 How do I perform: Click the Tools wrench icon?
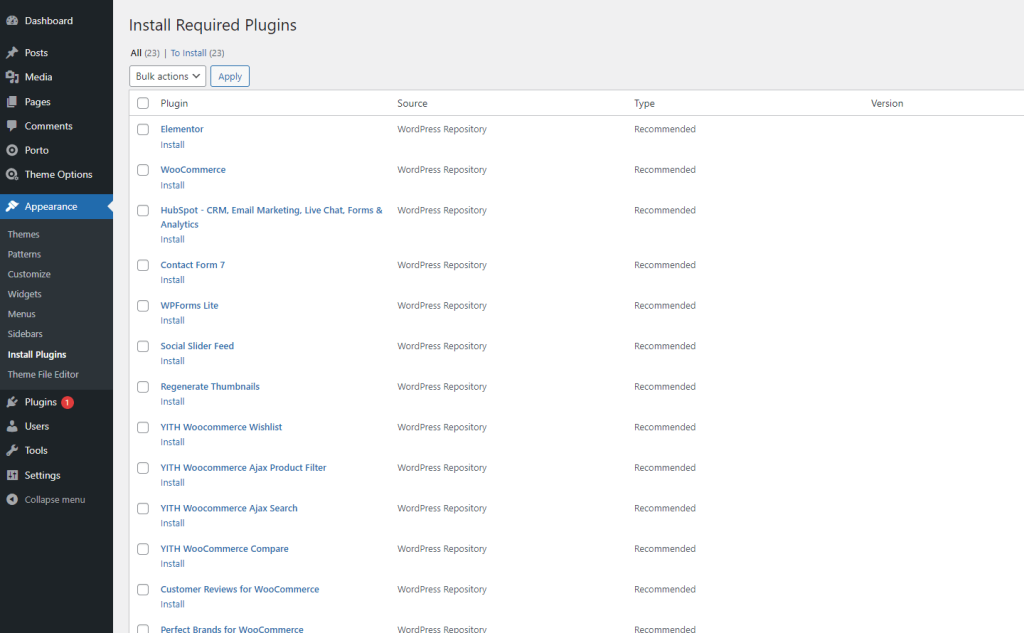12,450
